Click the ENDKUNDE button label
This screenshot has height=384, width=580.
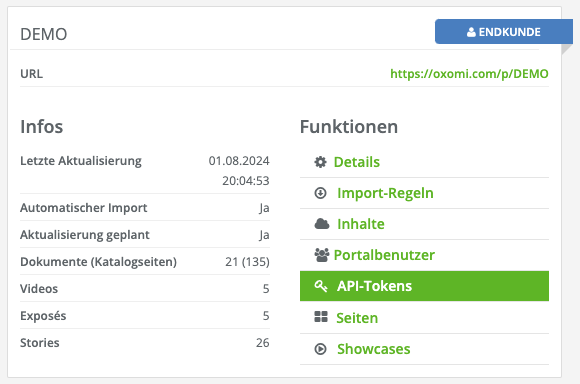coord(509,32)
